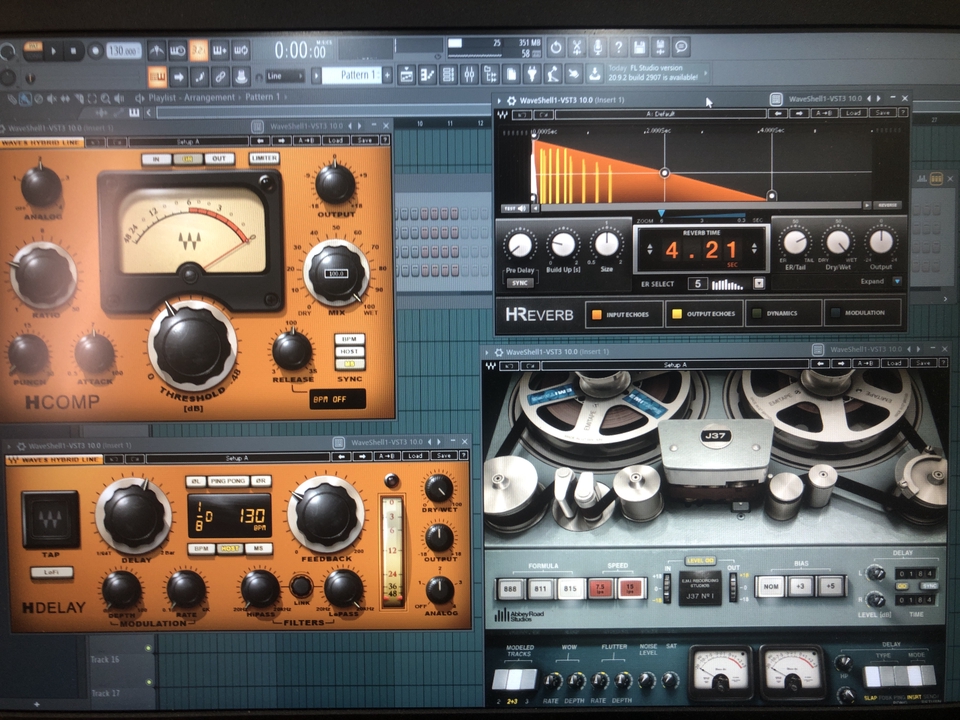Screen dimensions: 960x720
Task: Expand the HReverb Expand arrow
Action: coord(897,281)
